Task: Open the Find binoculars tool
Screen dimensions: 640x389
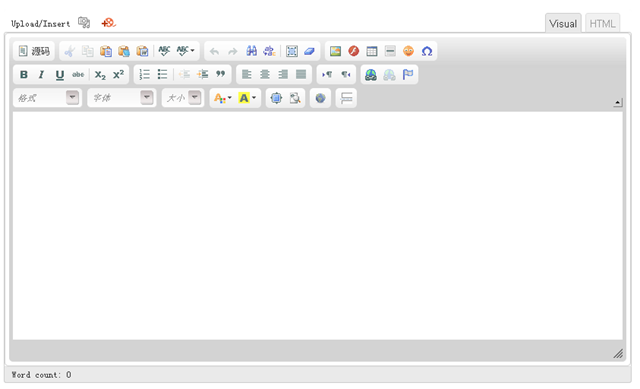Action: (251, 51)
